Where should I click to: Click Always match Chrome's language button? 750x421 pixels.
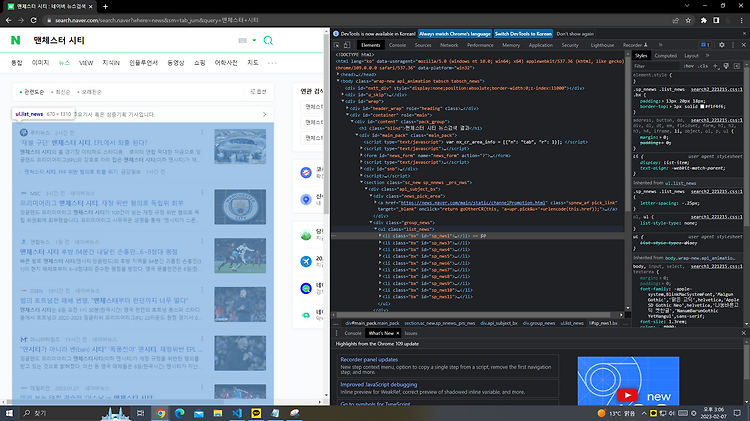(x=455, y=33)
